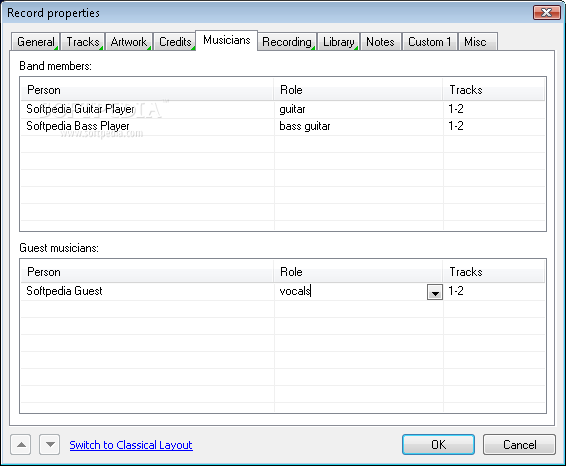Click tracks 1-2 for Softpedia Guest
Screen dimensions: 566x466
pyautogui.click(x=494, y=291)
